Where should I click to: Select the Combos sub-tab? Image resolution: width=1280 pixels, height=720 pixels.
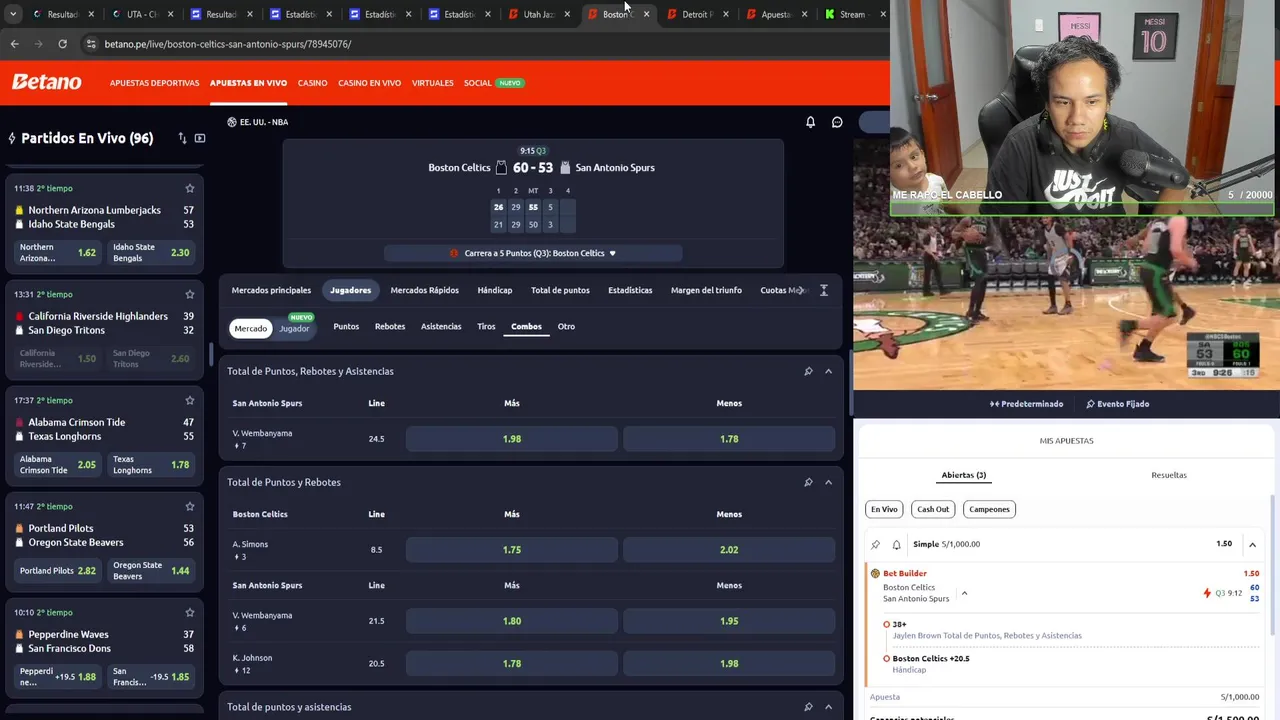pyautogui.click(x=526, y=326)
